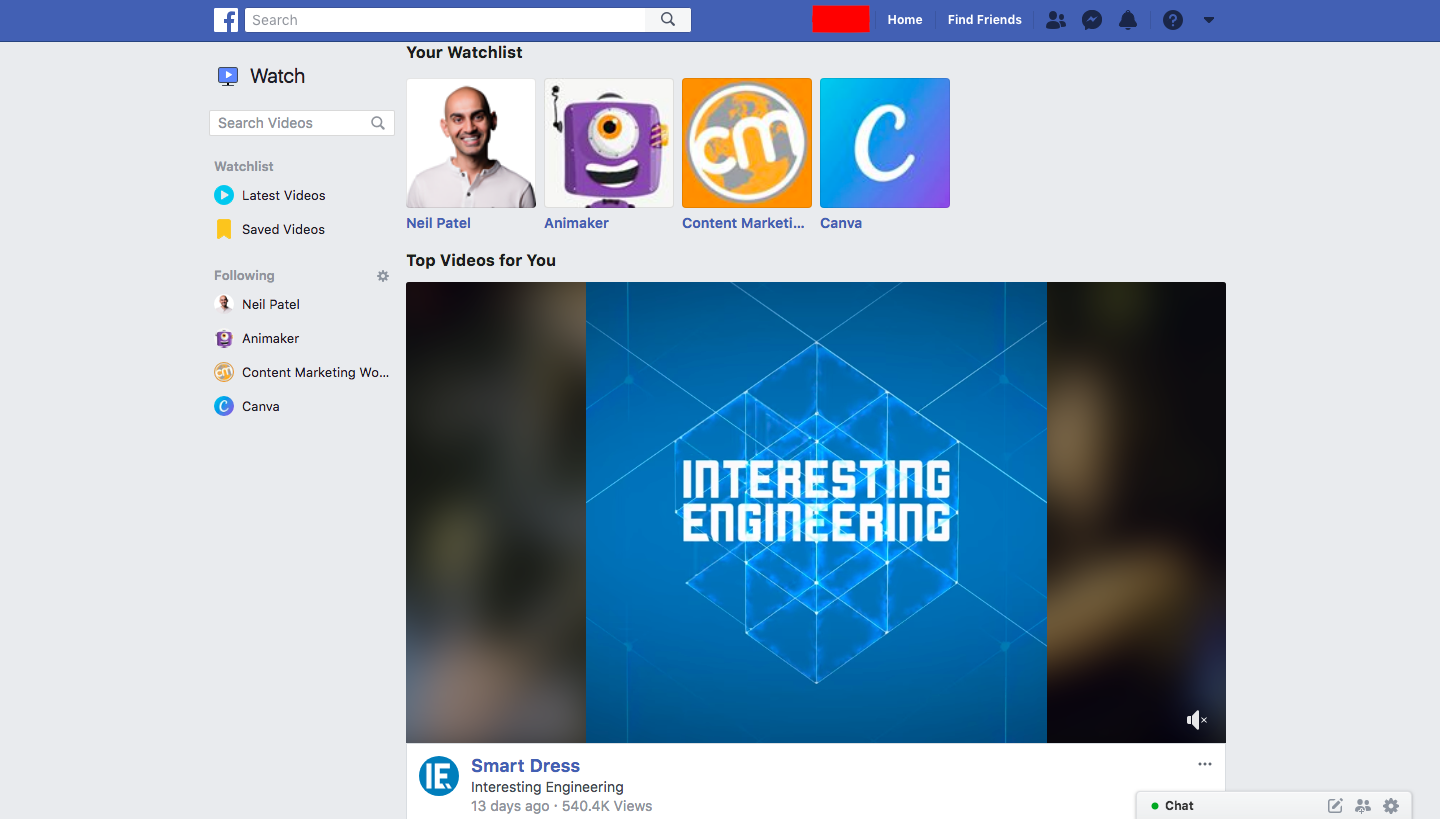This screenshot has height=819, width=1440.
Task: Click the Canva link under thumbnail
Action: [841, 223]
